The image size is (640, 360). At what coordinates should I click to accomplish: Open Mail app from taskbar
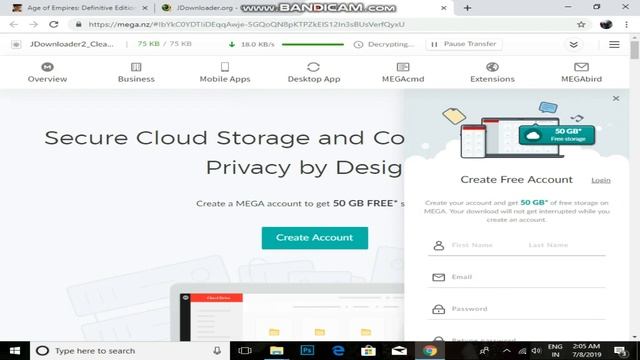399,351
